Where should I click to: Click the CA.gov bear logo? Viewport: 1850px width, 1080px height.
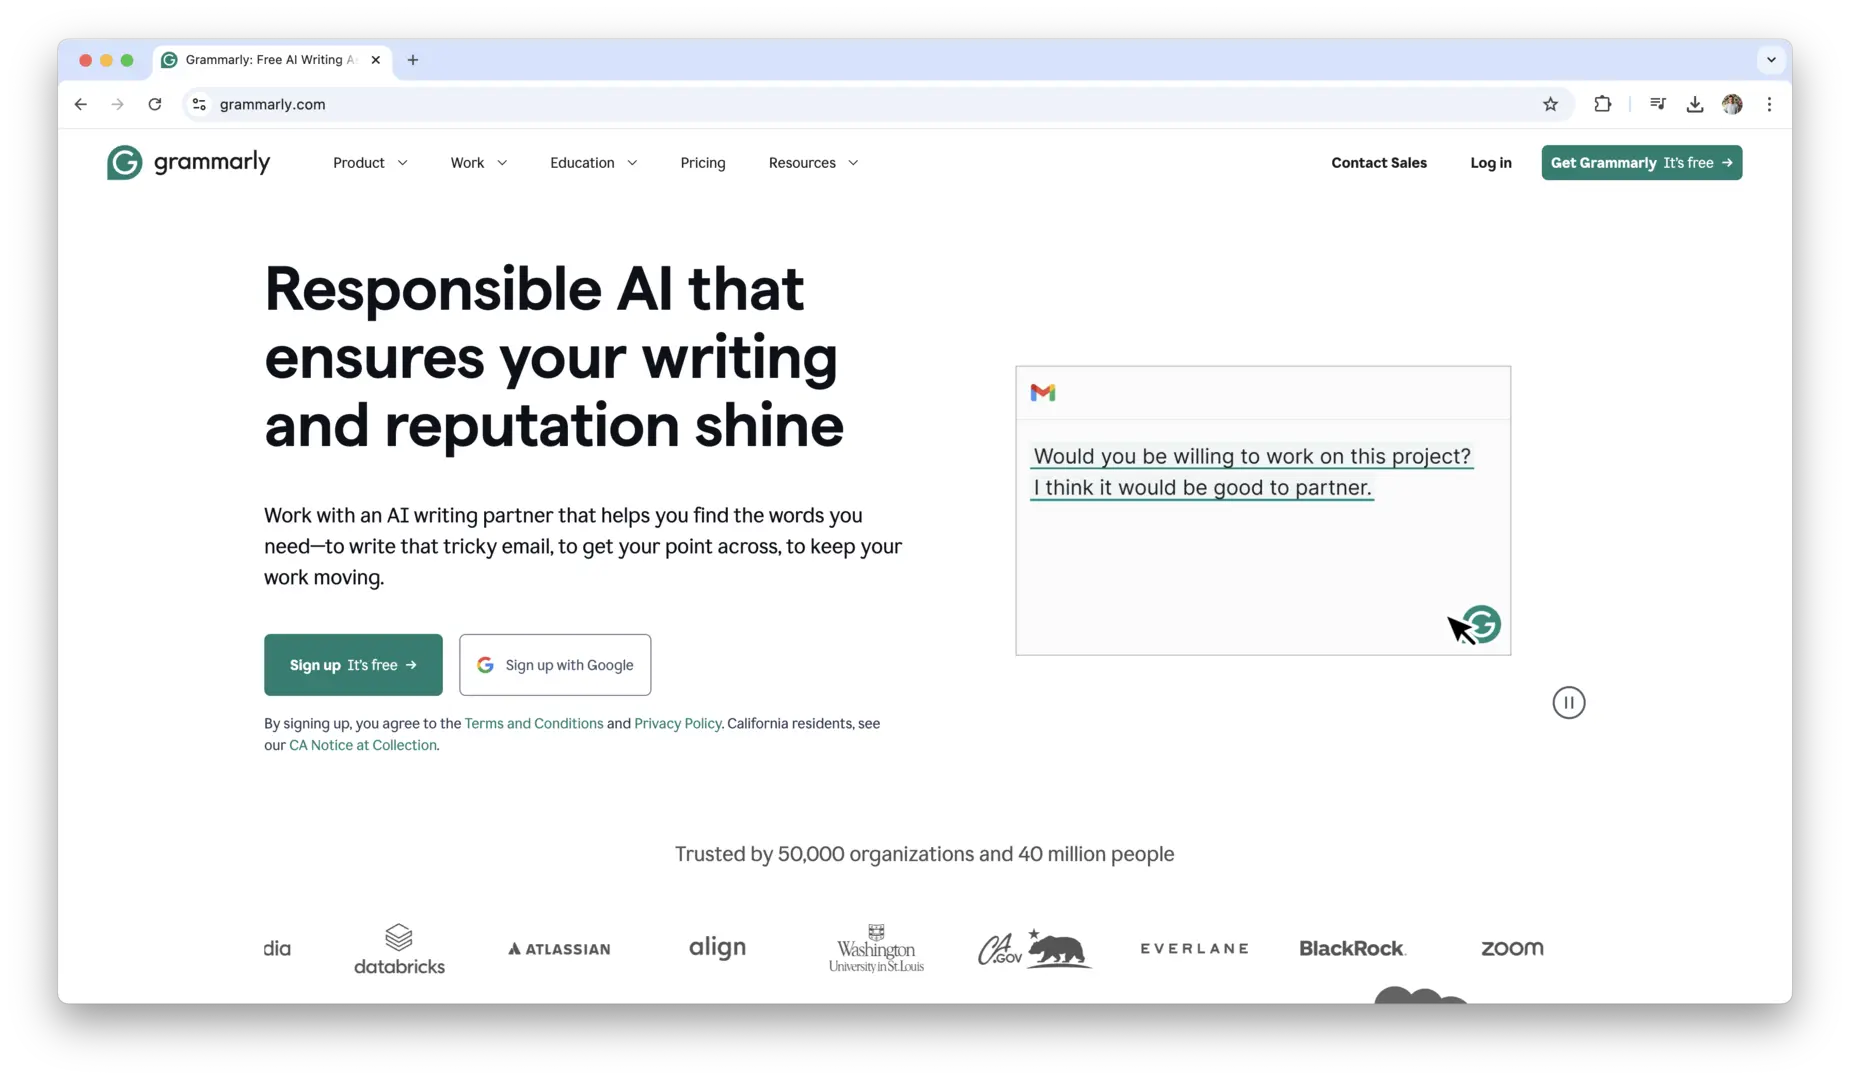pyautogui.click(x=1034, y=948)
